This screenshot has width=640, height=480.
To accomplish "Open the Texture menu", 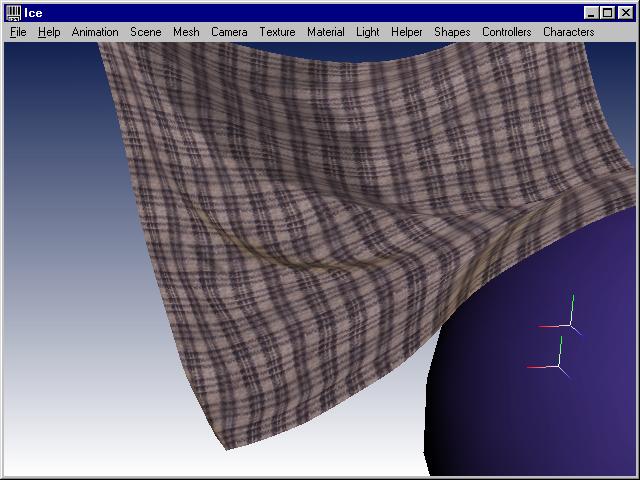I will point(277,32).
